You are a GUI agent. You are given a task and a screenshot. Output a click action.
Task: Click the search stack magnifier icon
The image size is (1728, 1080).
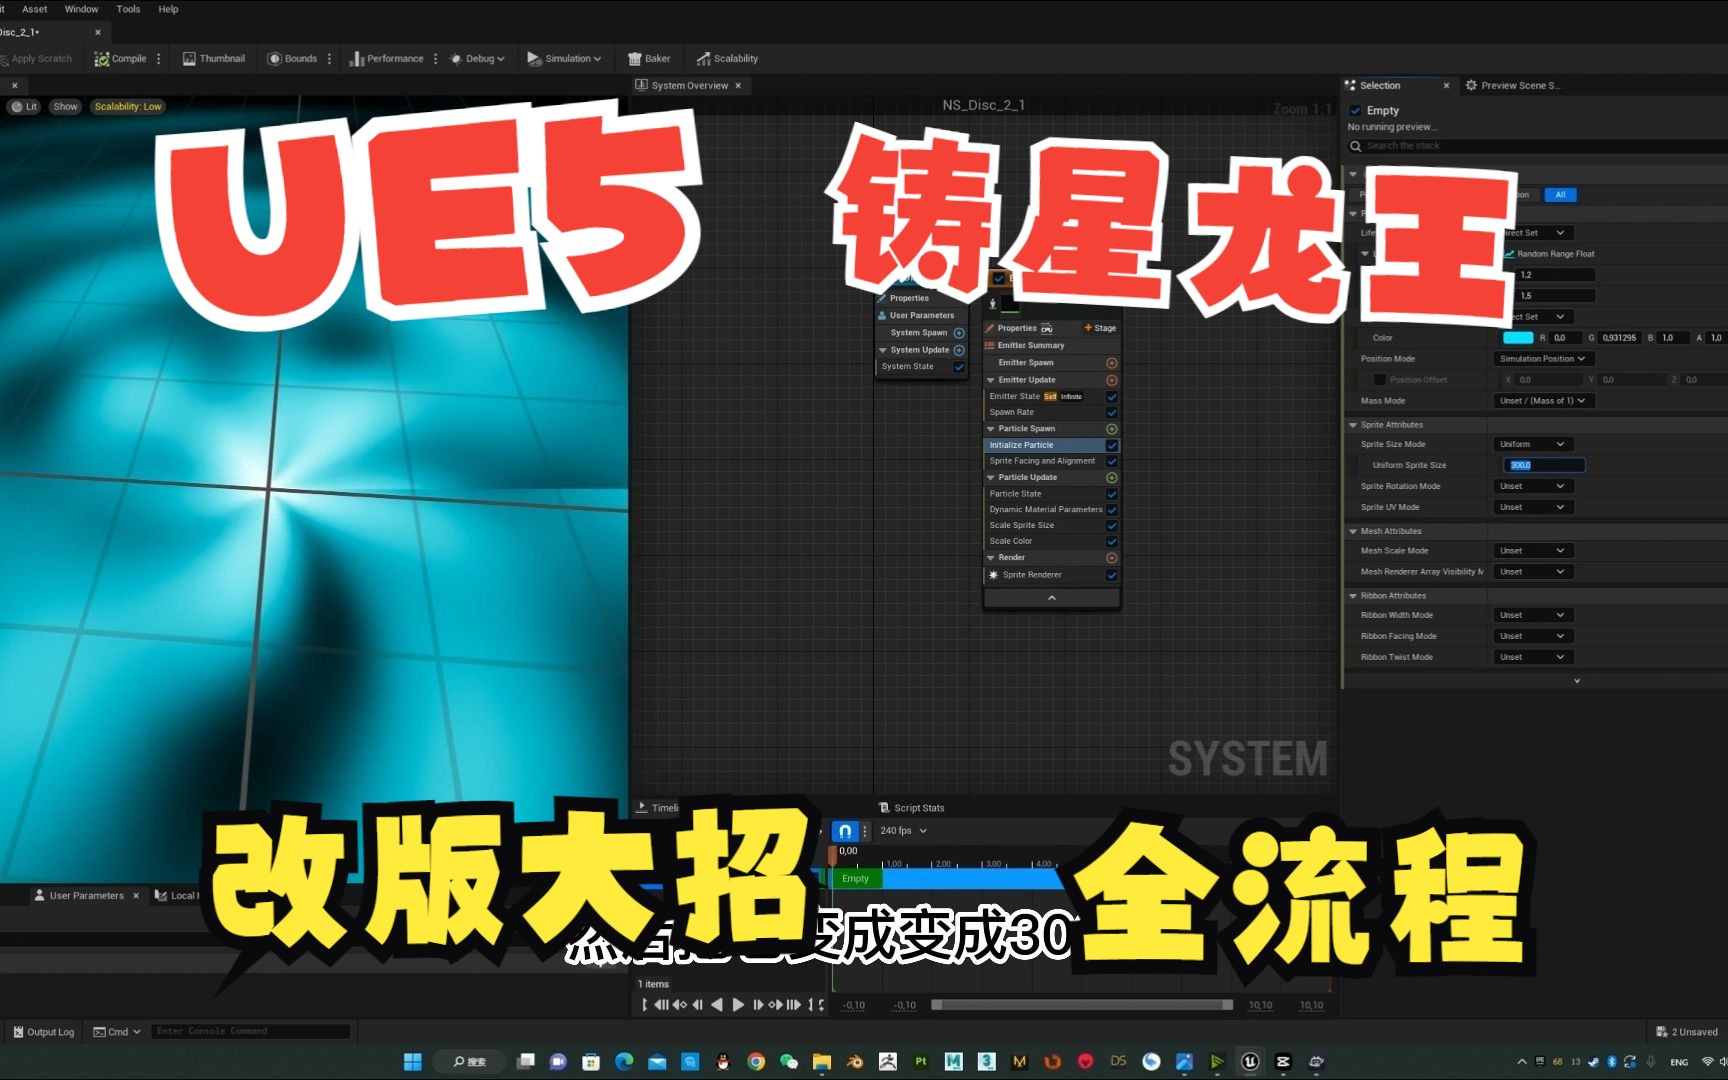point(1356,146)
